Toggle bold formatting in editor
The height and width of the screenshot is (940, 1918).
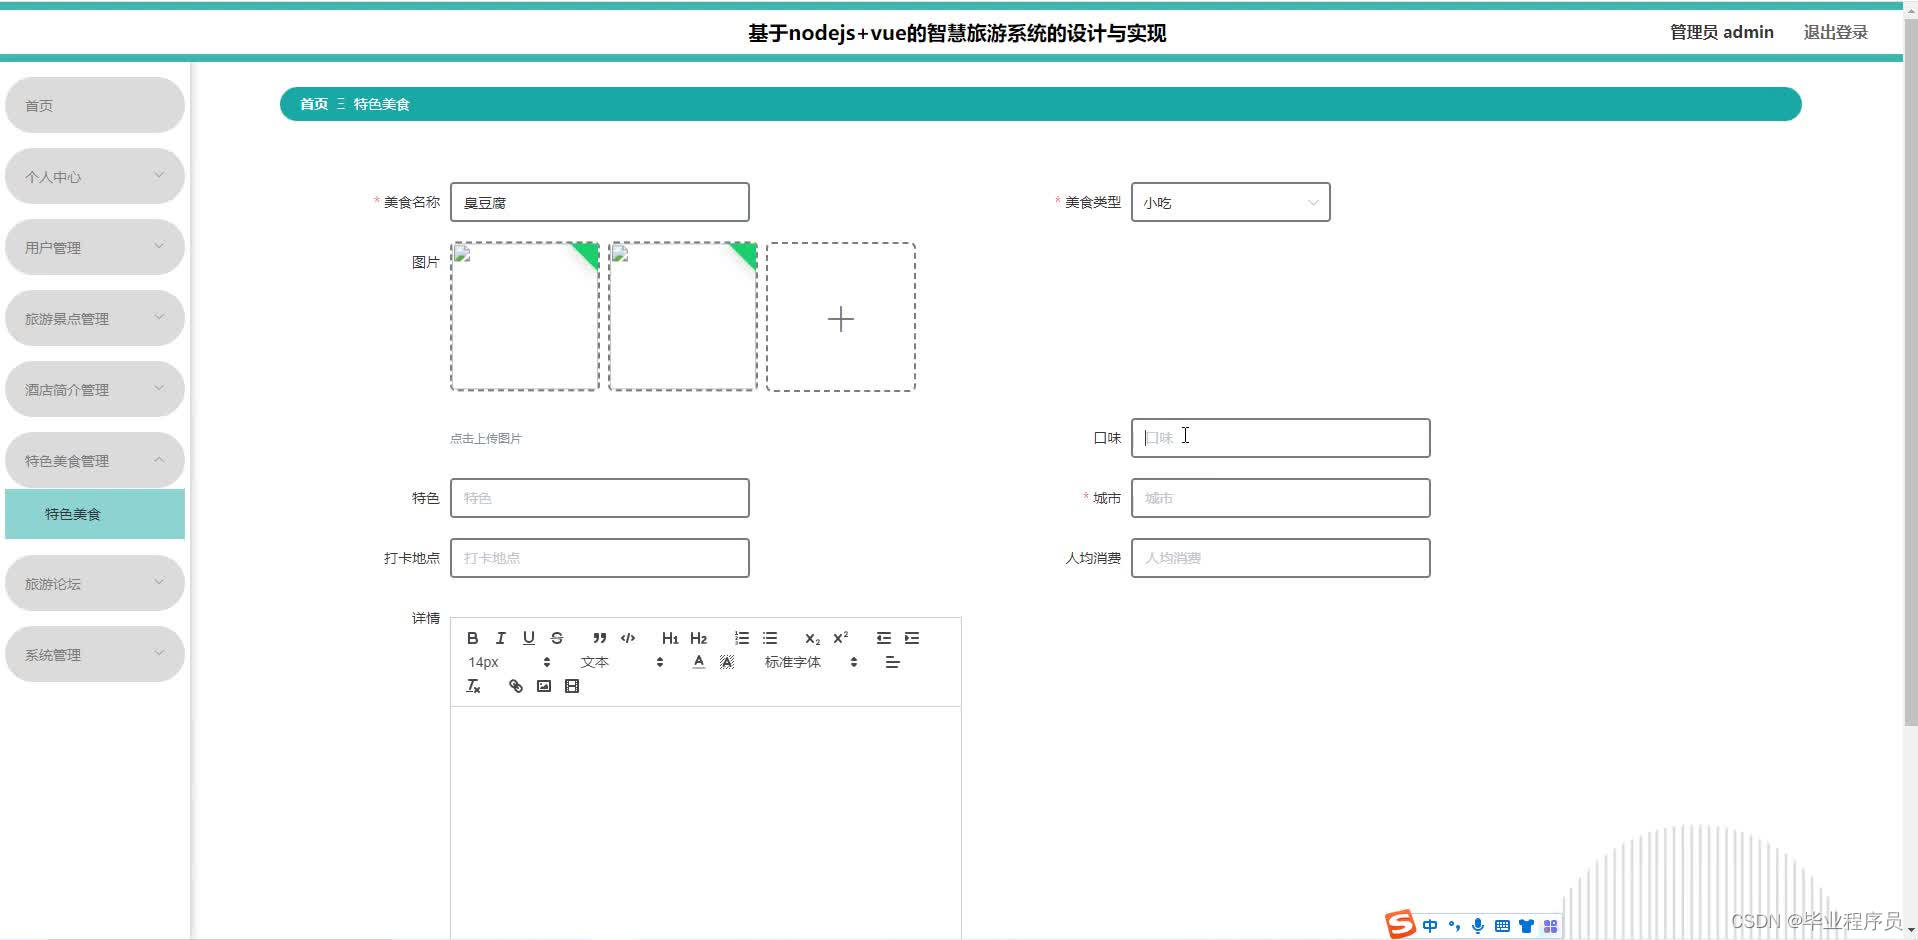pyautogui.click(x=473, y=638)
